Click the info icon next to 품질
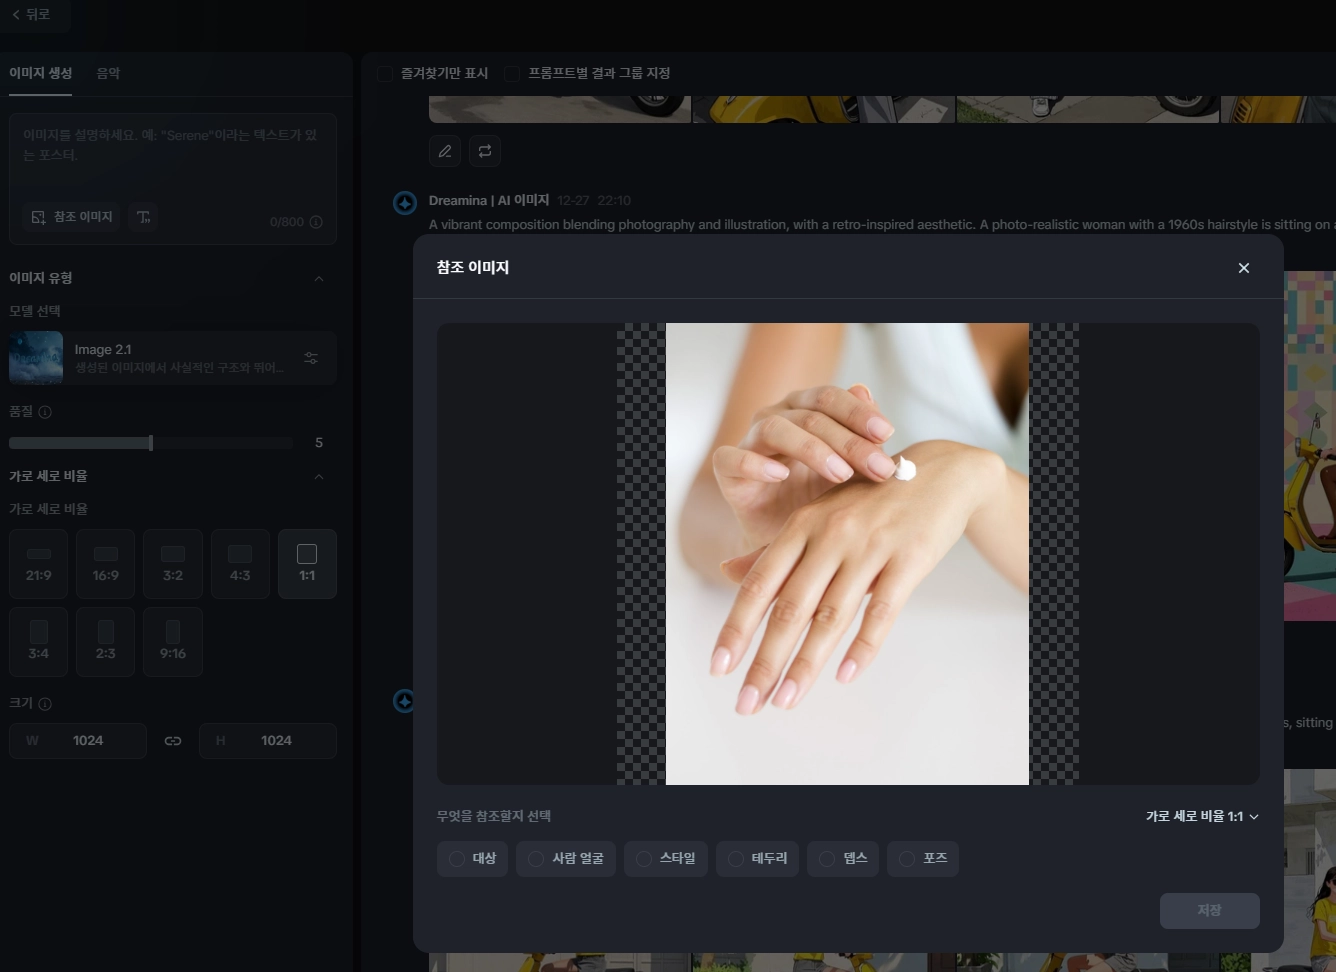 [45, 412]
